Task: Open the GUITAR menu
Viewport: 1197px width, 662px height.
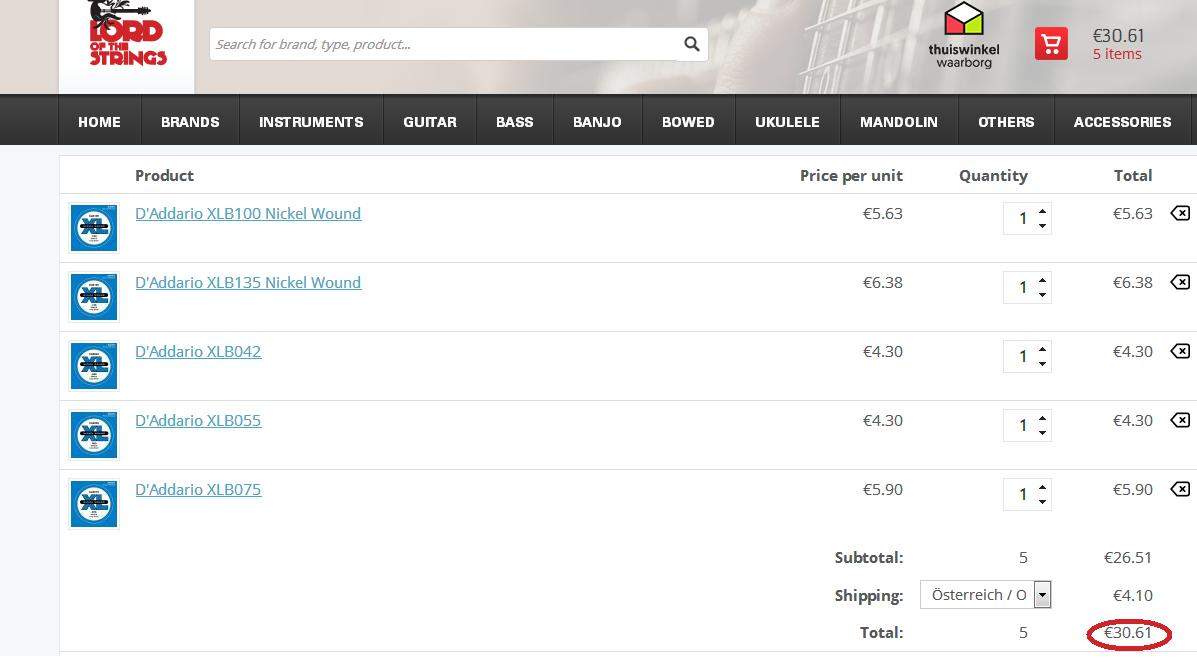Action: (x=430, y=121)
